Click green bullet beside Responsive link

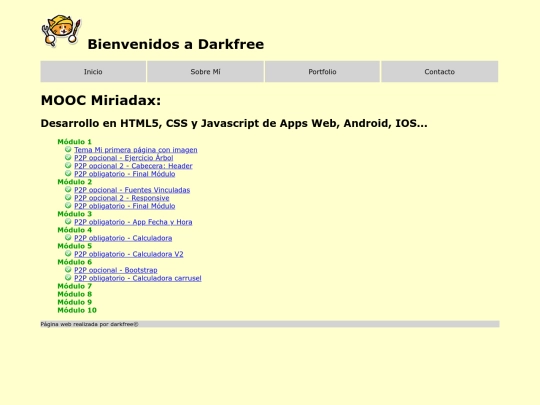coord(68,197)
